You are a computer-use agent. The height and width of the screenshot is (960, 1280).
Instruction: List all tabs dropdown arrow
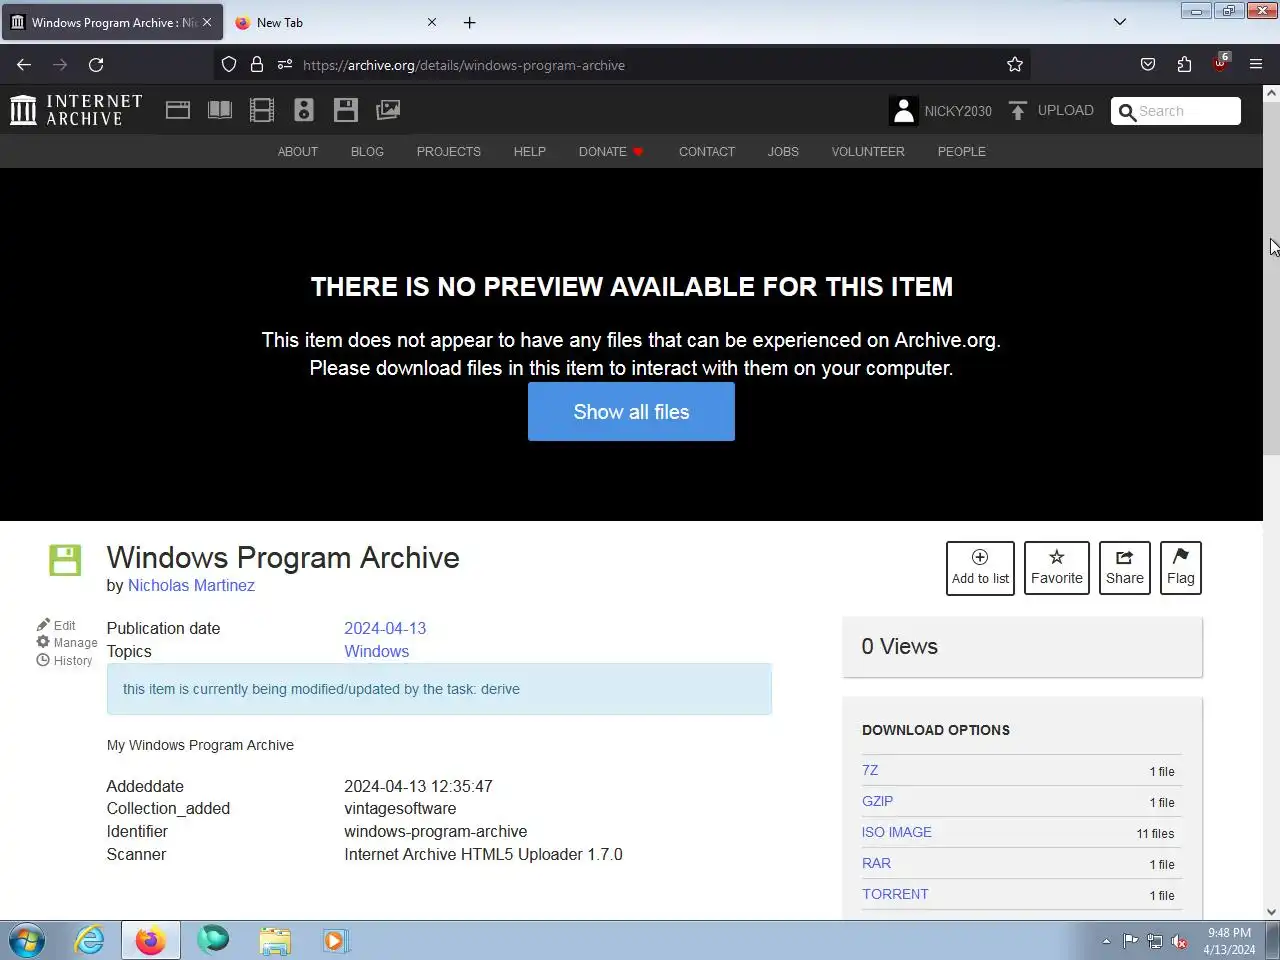[1120, 22]
